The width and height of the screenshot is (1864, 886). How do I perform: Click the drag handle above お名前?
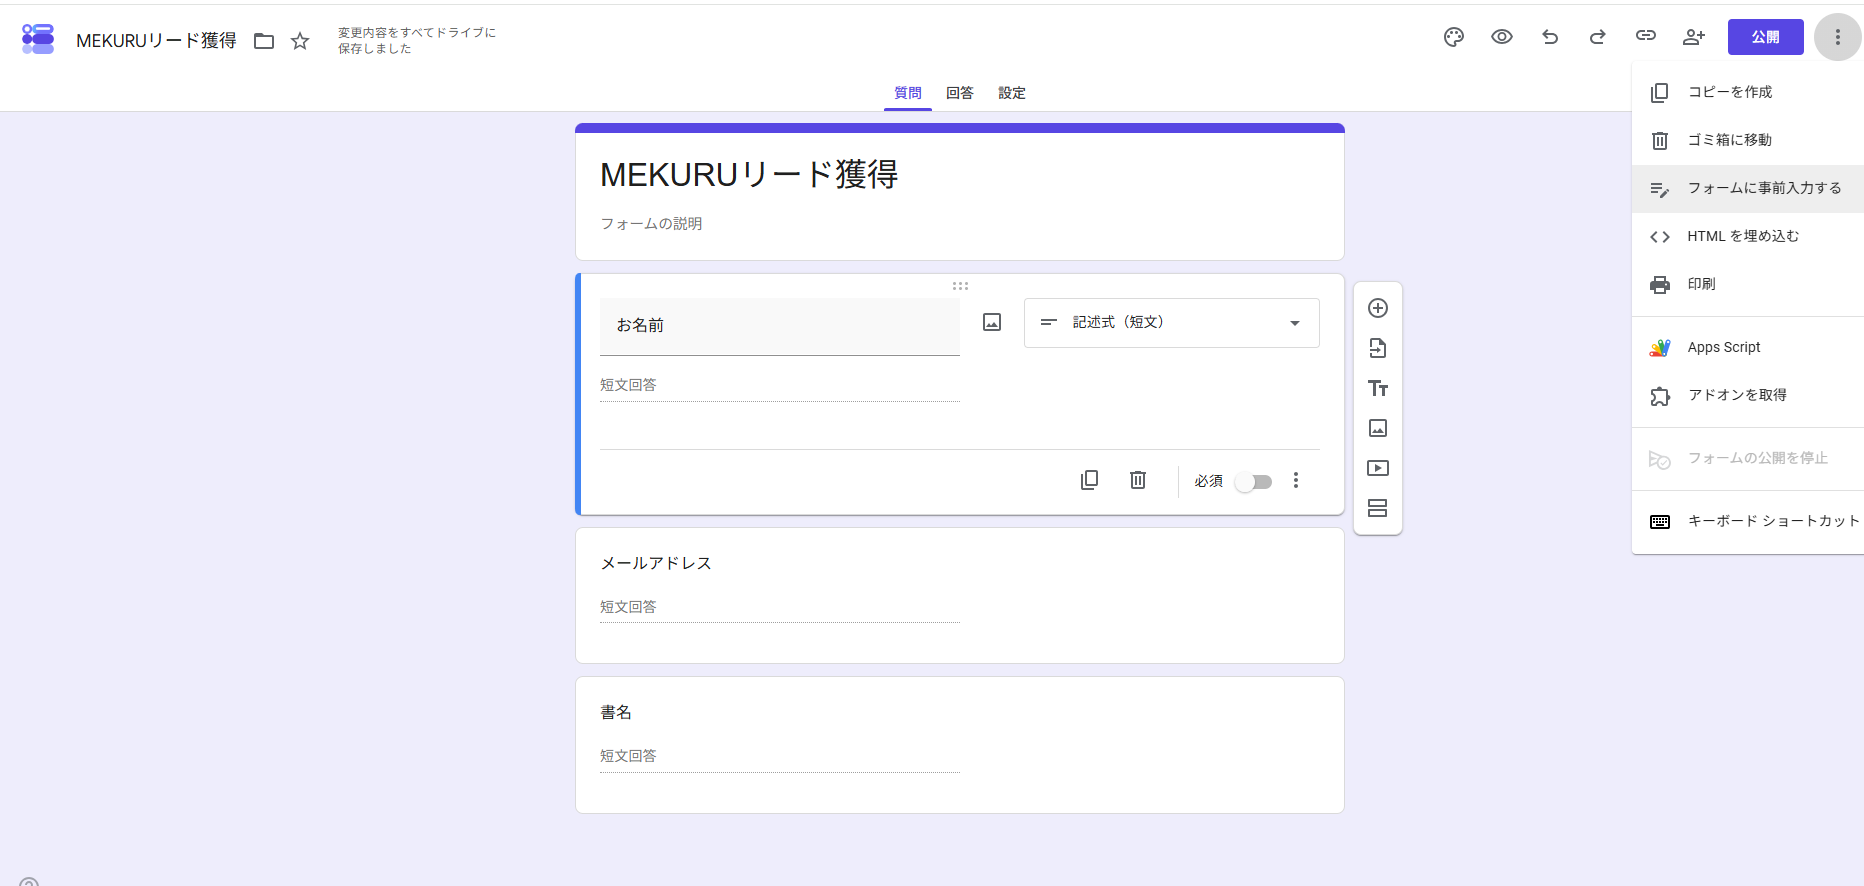(x=960, y=286)
